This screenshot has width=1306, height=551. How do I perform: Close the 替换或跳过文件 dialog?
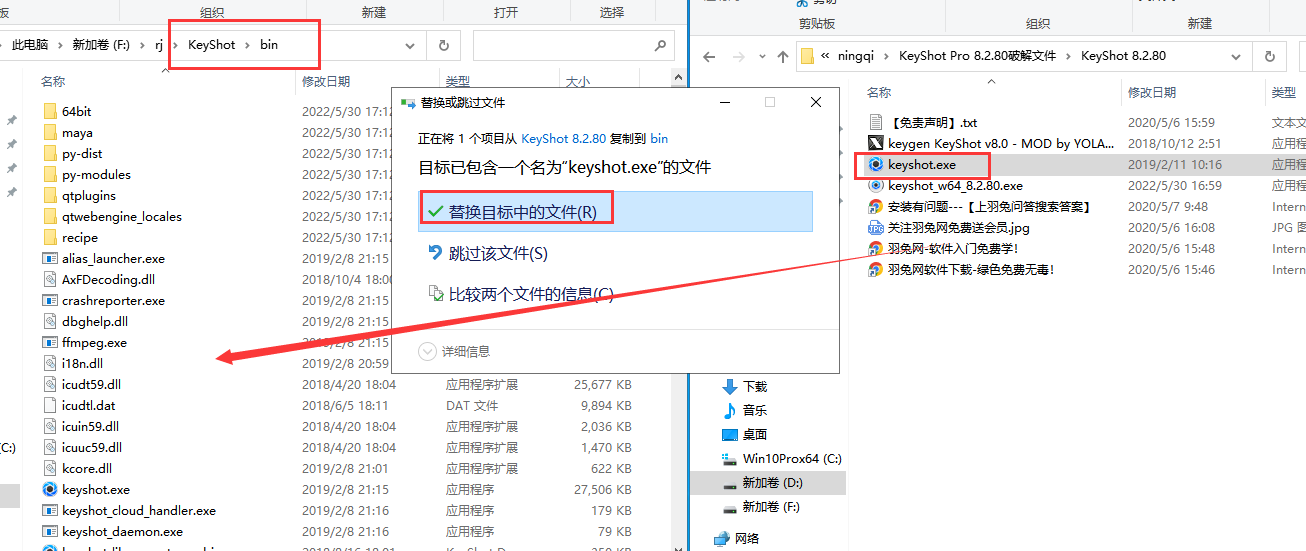coord(816,102)
